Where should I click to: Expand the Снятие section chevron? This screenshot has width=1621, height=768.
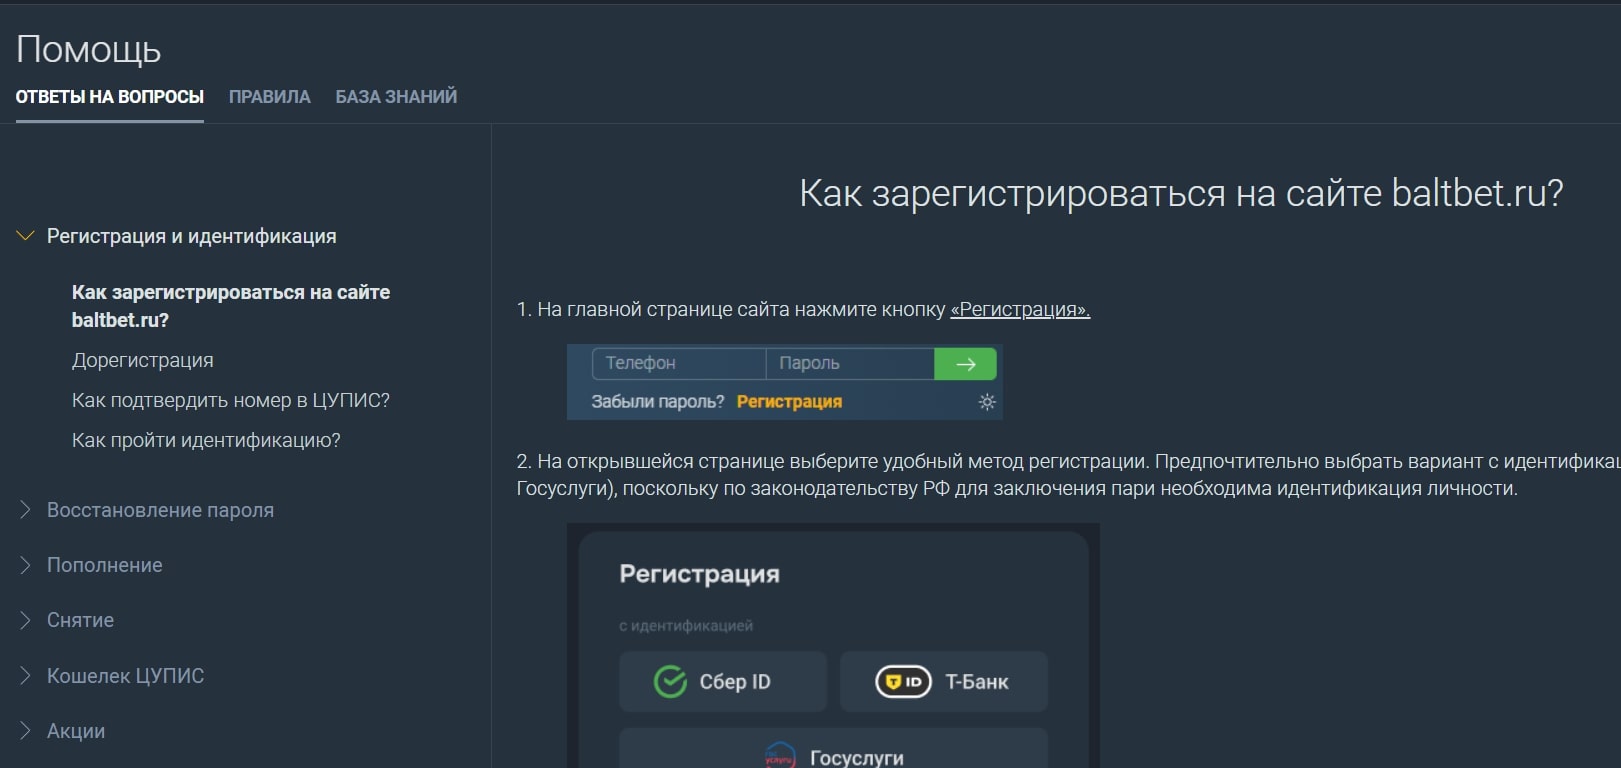click(x=26, y=620)
